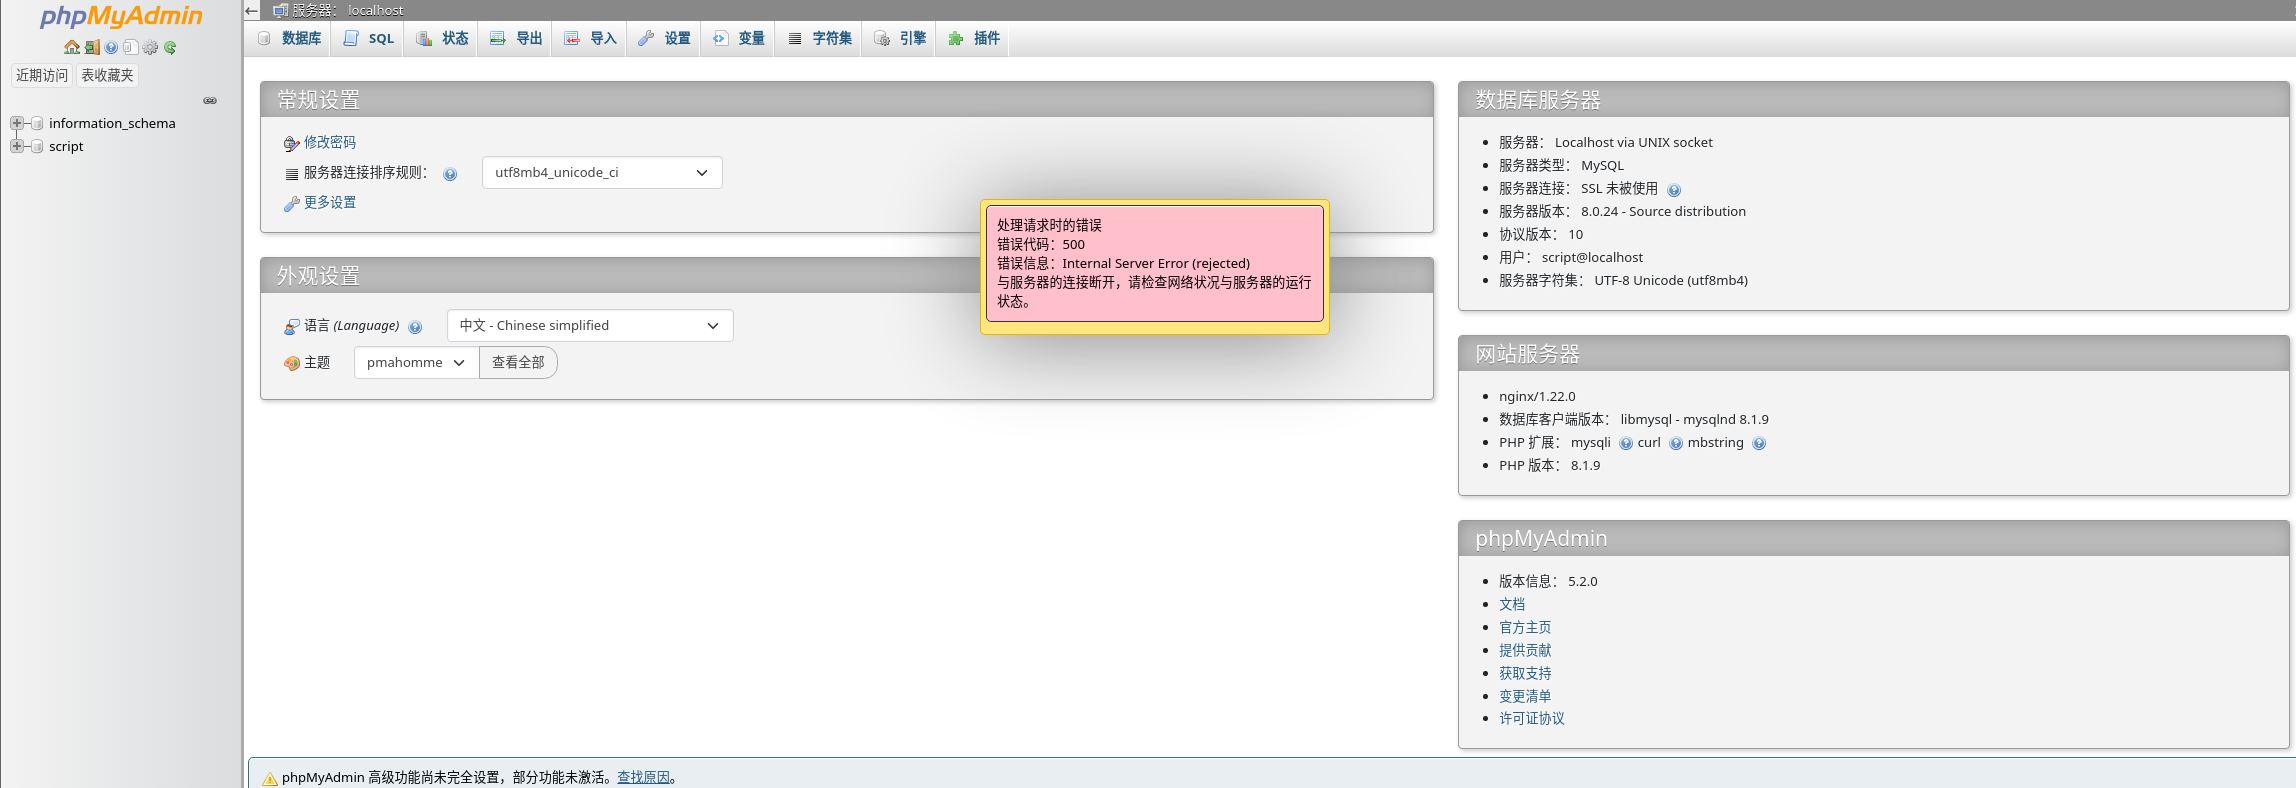Open the 变更清单 link
Screen dimensions: 2296x788
1525,696
